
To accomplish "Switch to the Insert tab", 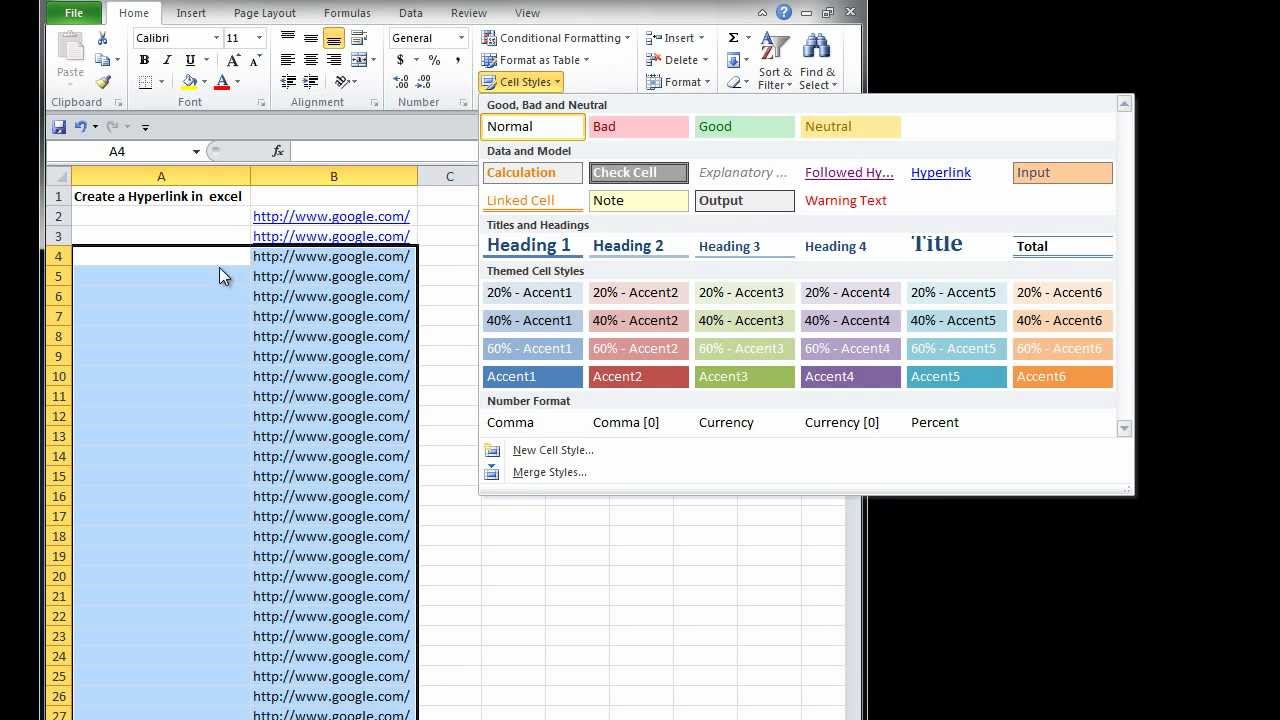I will (191, 13).
